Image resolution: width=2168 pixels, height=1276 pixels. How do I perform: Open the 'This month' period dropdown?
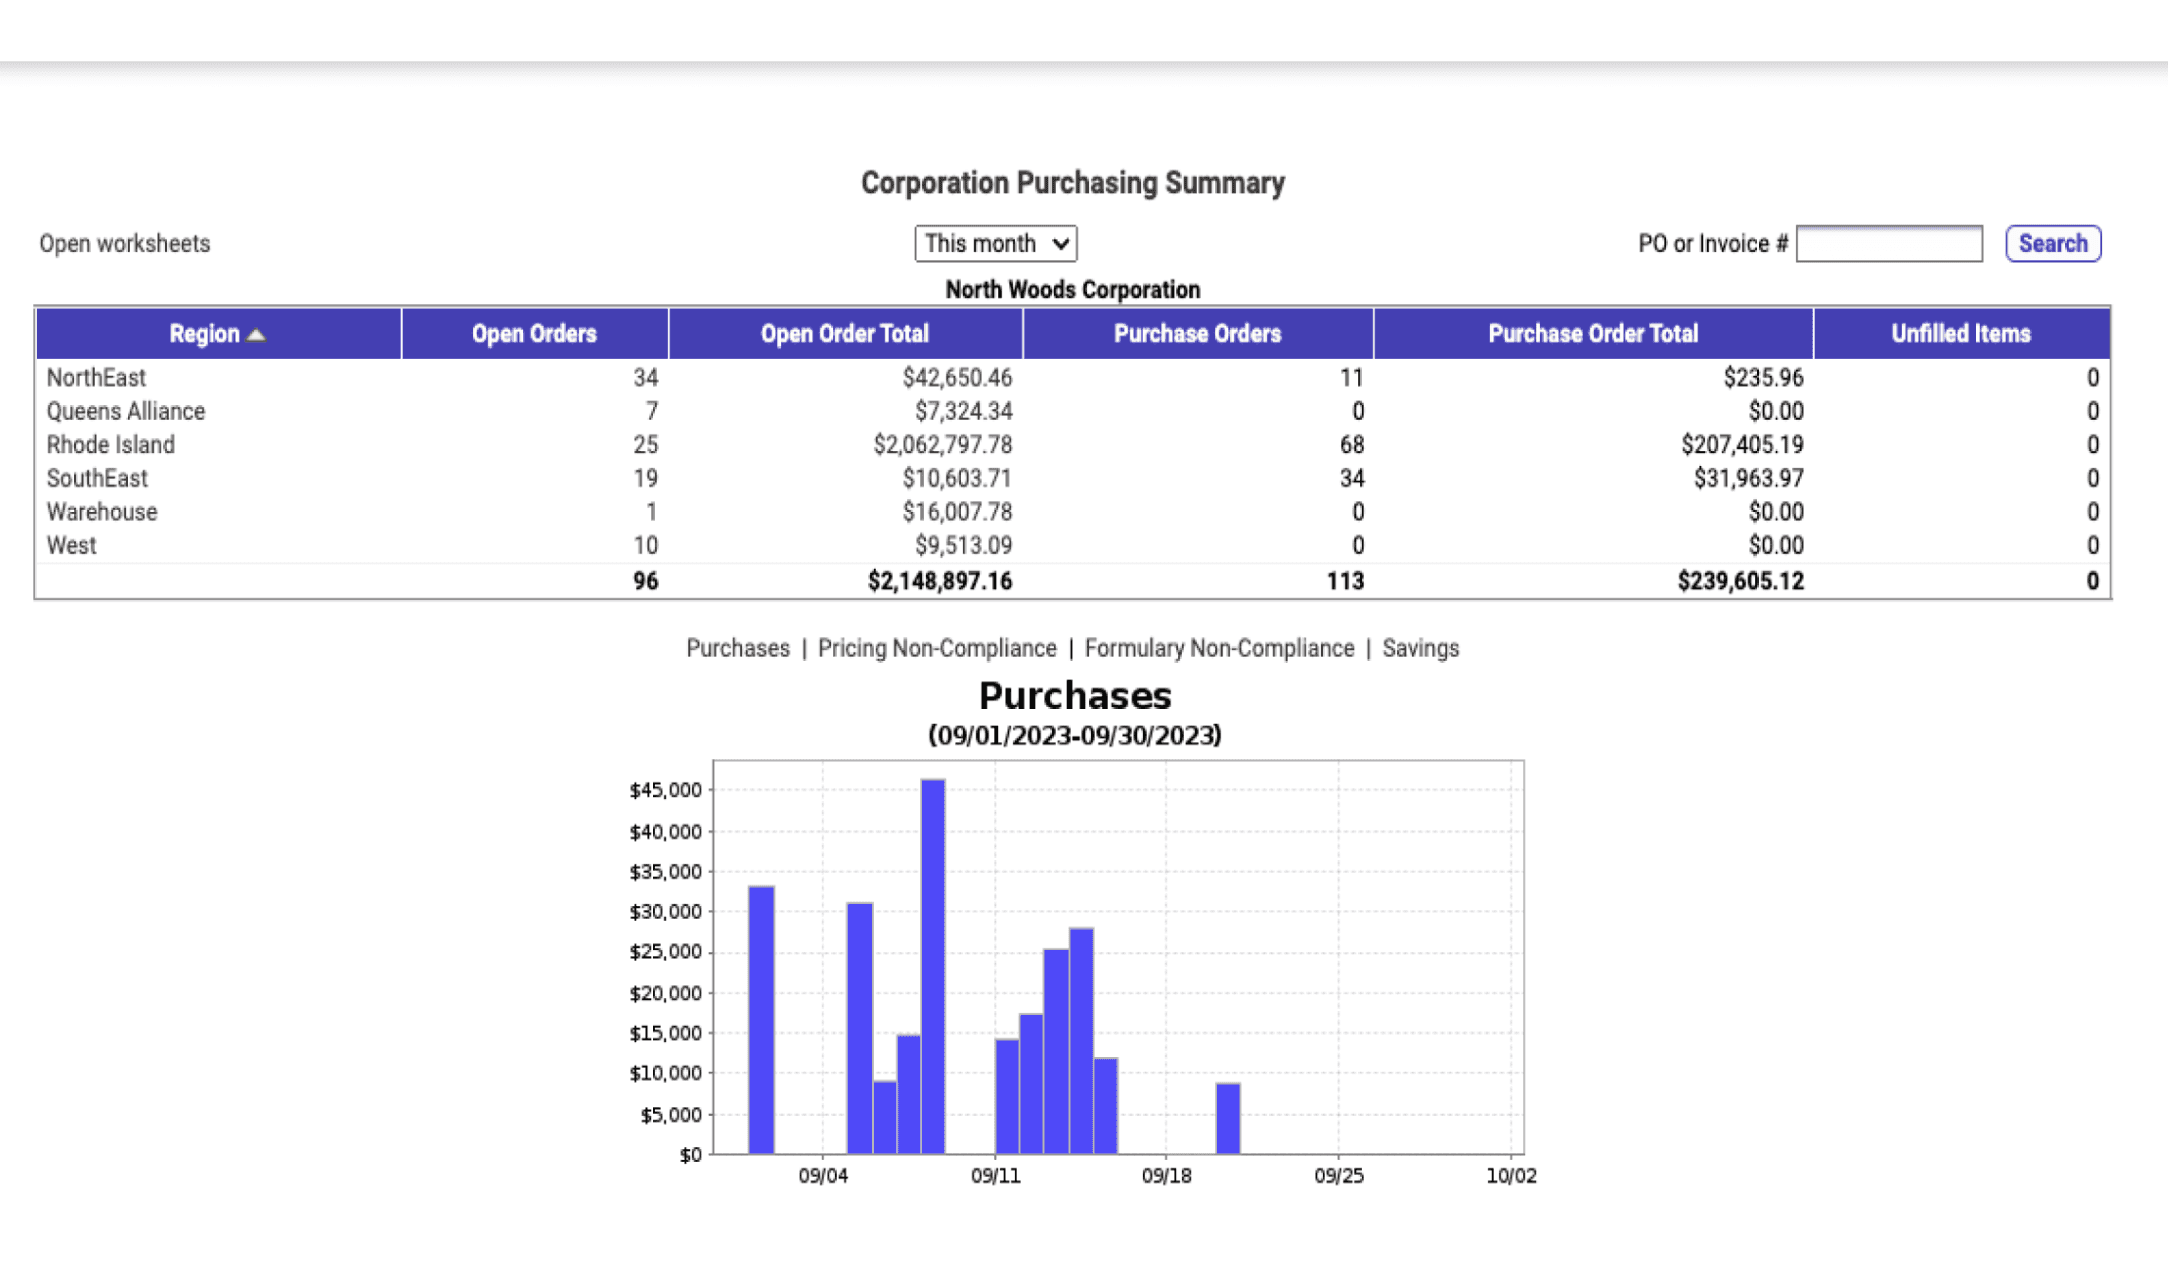pyautogui.click(x=995, y=243)
